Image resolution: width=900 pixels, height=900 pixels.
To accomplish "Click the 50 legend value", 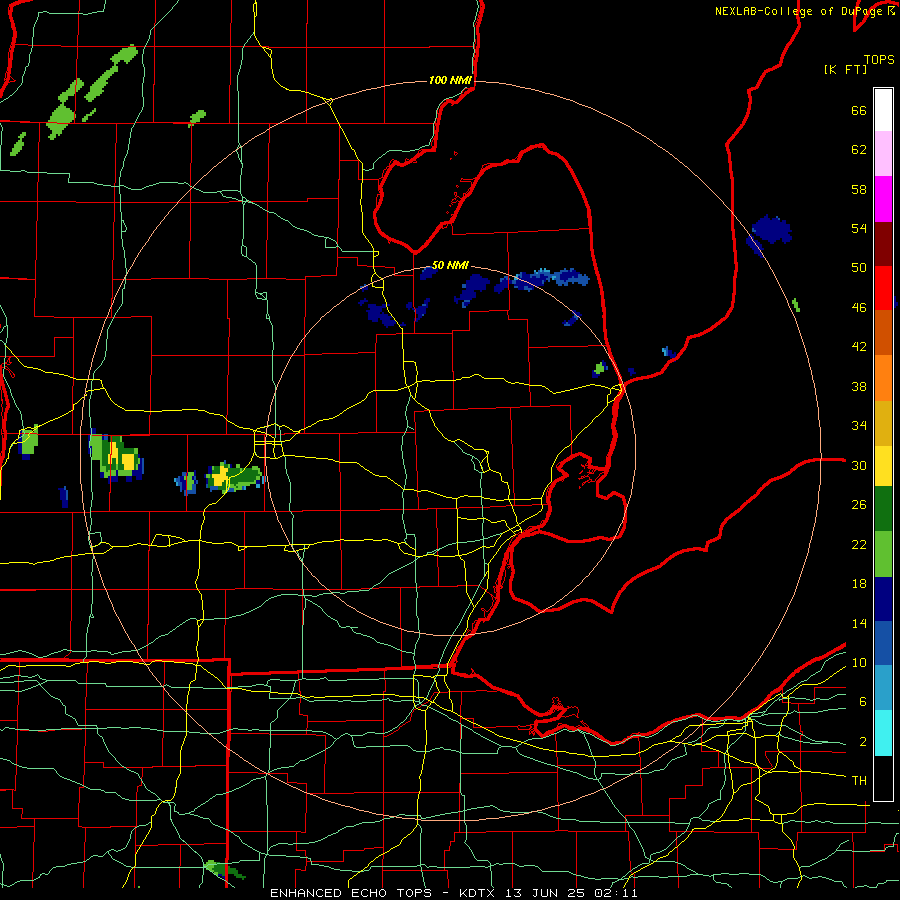I will tap(859, 267).
